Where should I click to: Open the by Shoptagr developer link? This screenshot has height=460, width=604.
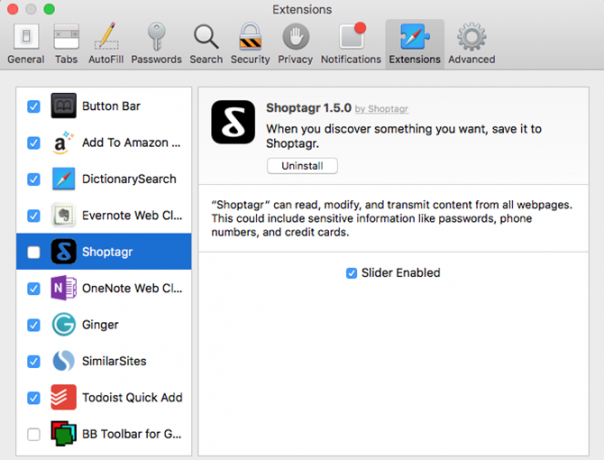(381, 109)
